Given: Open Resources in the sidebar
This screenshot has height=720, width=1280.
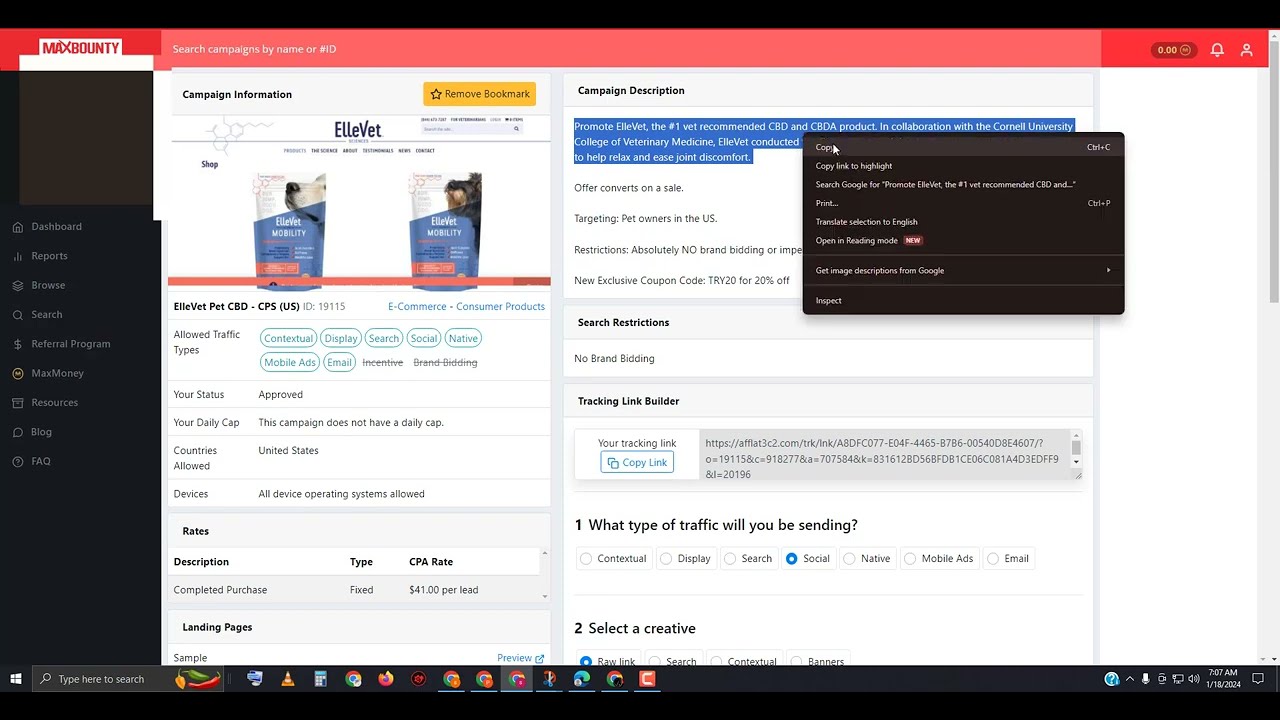Looking at the screenshot, I should pos(54,402).
